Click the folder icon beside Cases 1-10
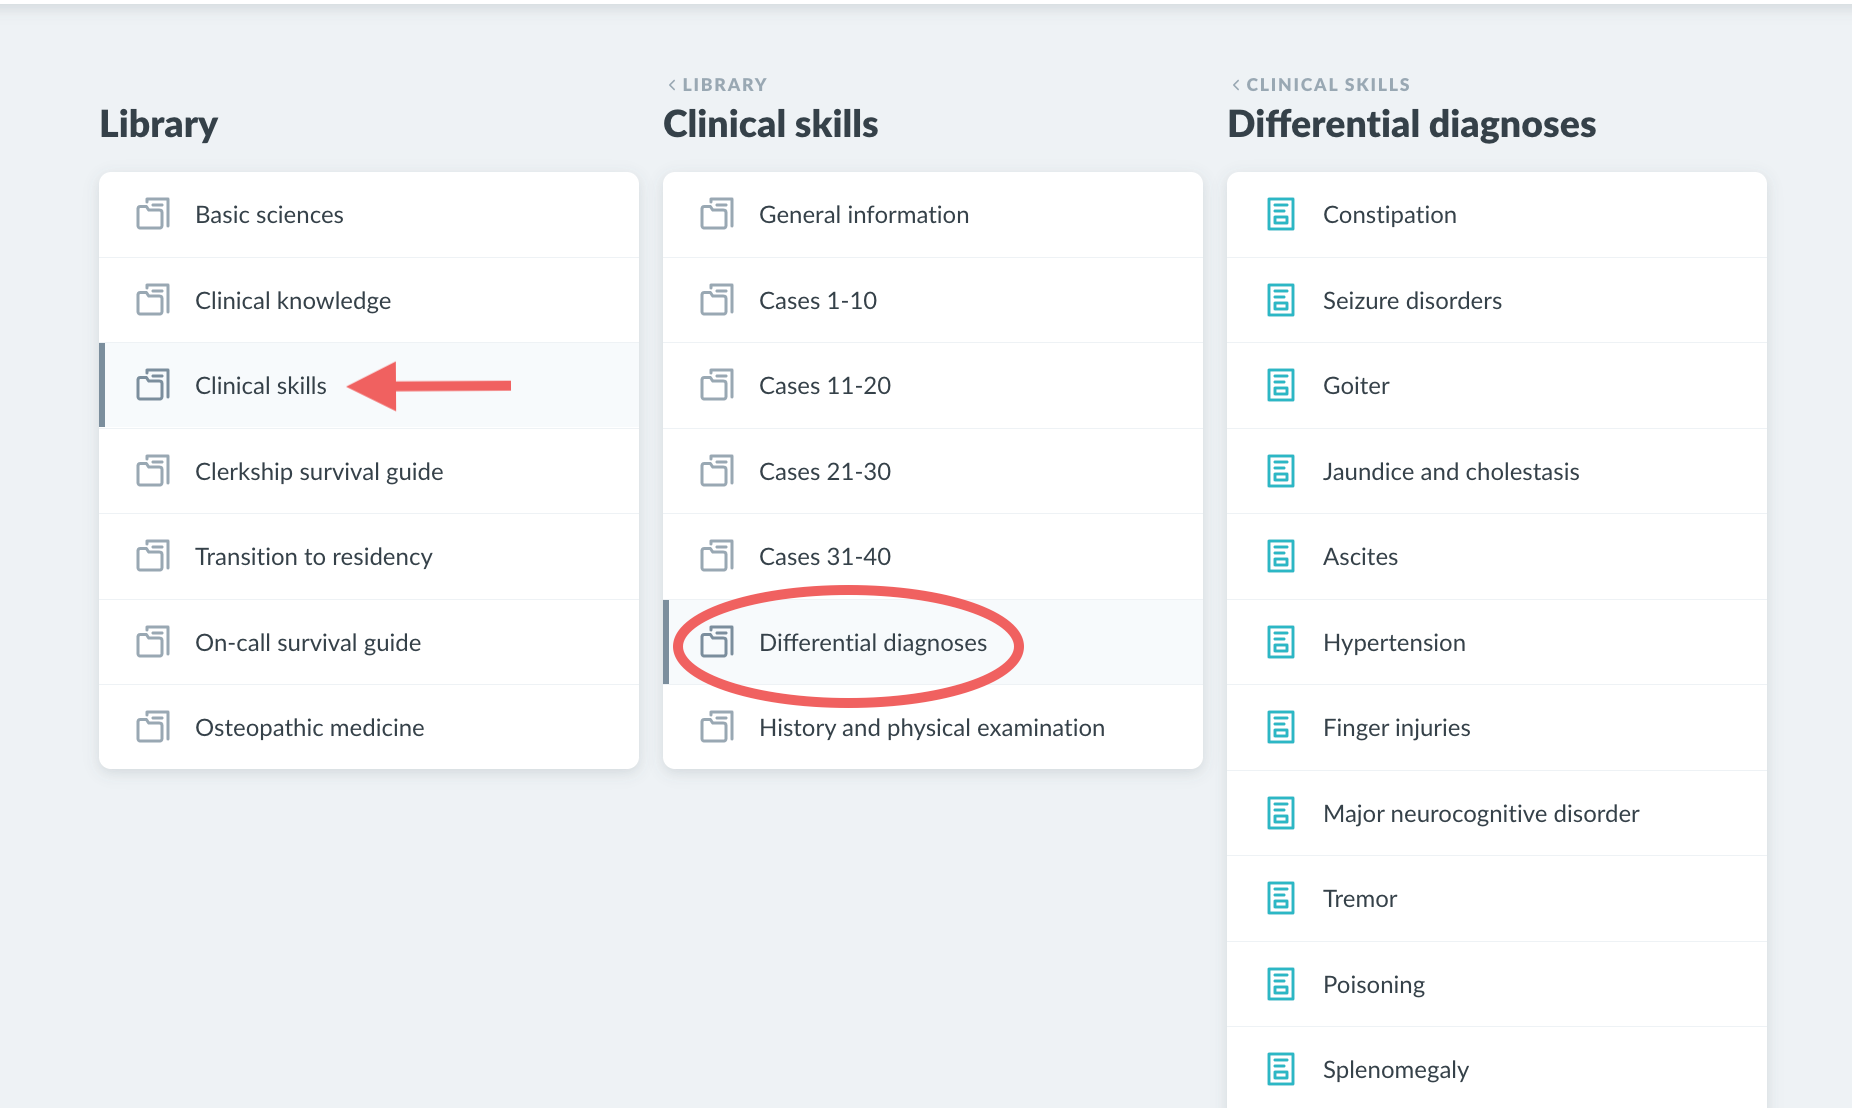 pyautogui.click(x=717, y=300)
